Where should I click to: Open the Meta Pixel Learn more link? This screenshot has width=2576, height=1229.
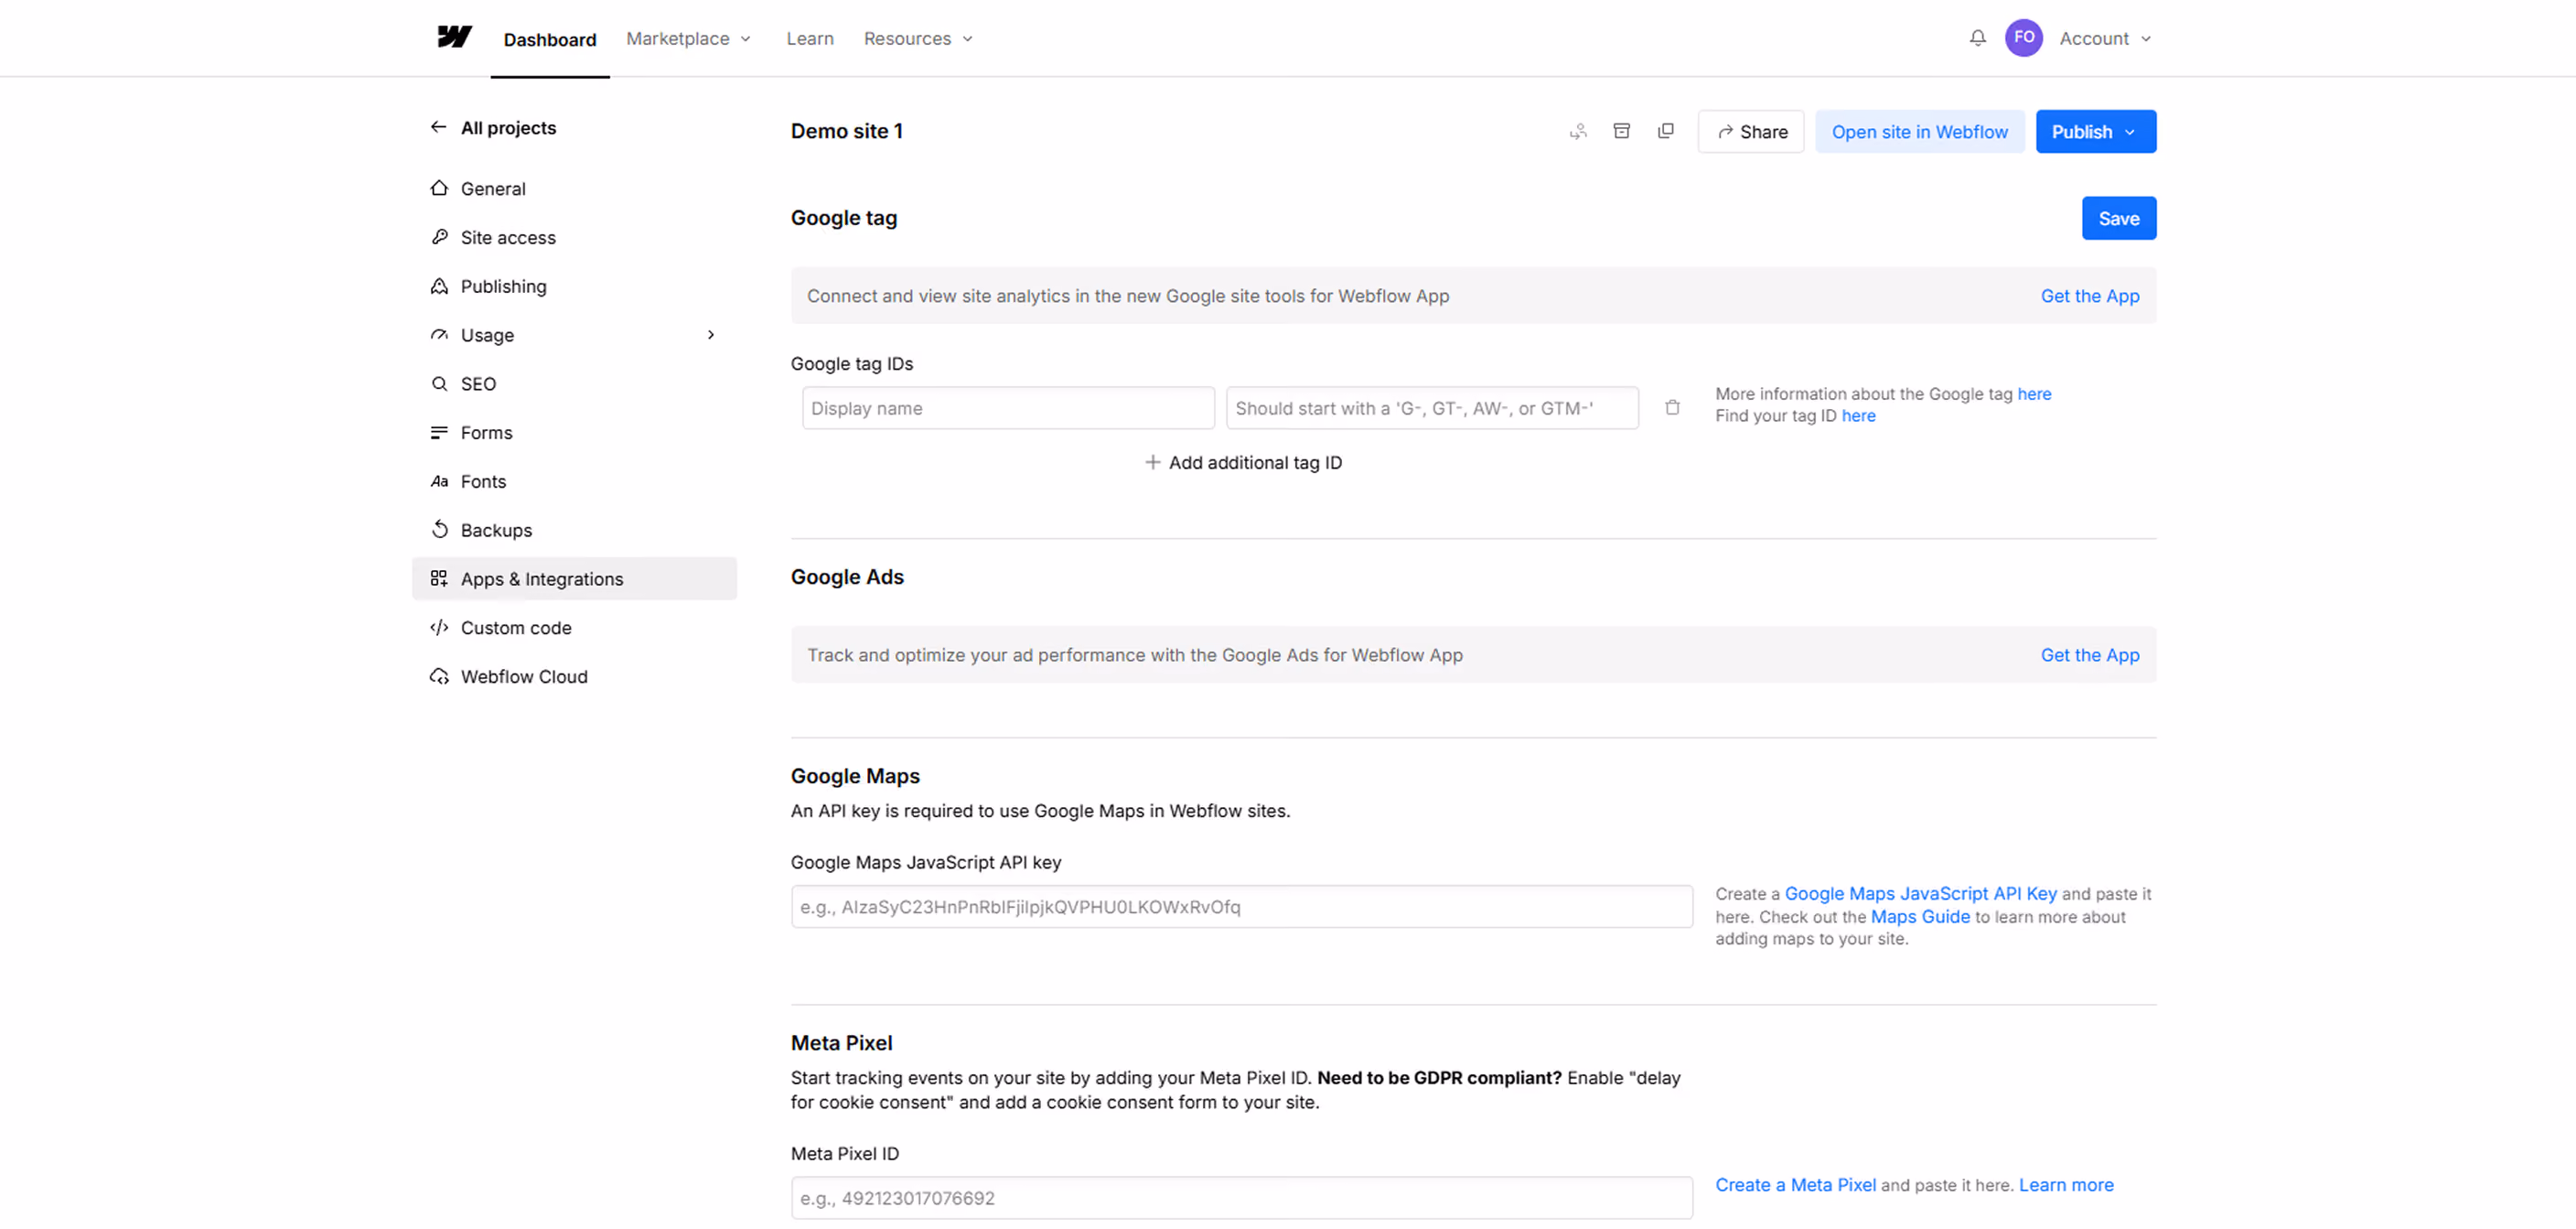click(2066, 1185)
